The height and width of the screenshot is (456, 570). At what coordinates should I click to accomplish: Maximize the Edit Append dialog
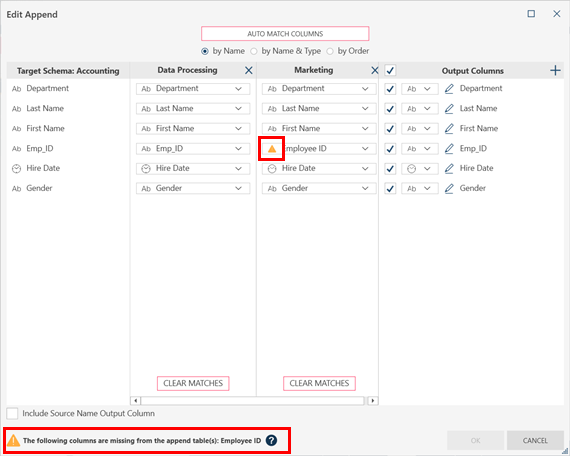pyautogui.click(x=531, y=14)
